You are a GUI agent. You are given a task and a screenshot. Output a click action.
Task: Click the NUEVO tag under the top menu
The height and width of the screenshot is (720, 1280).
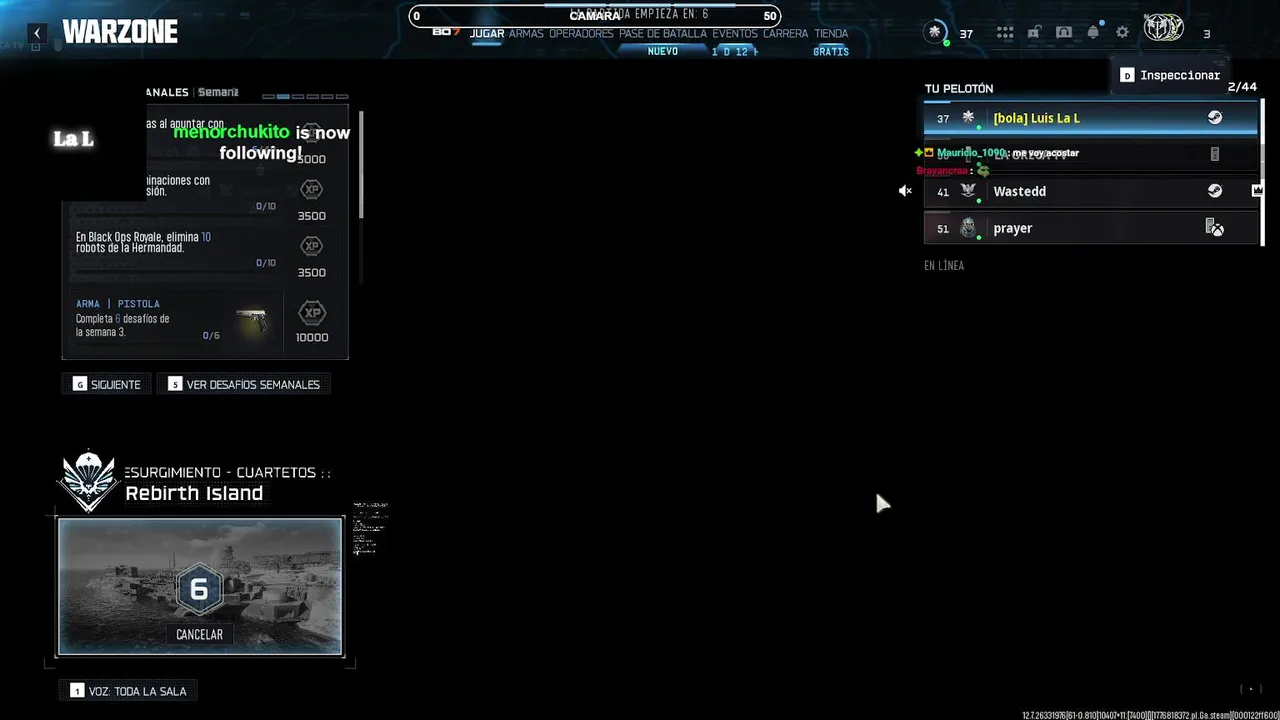[663, 51]
